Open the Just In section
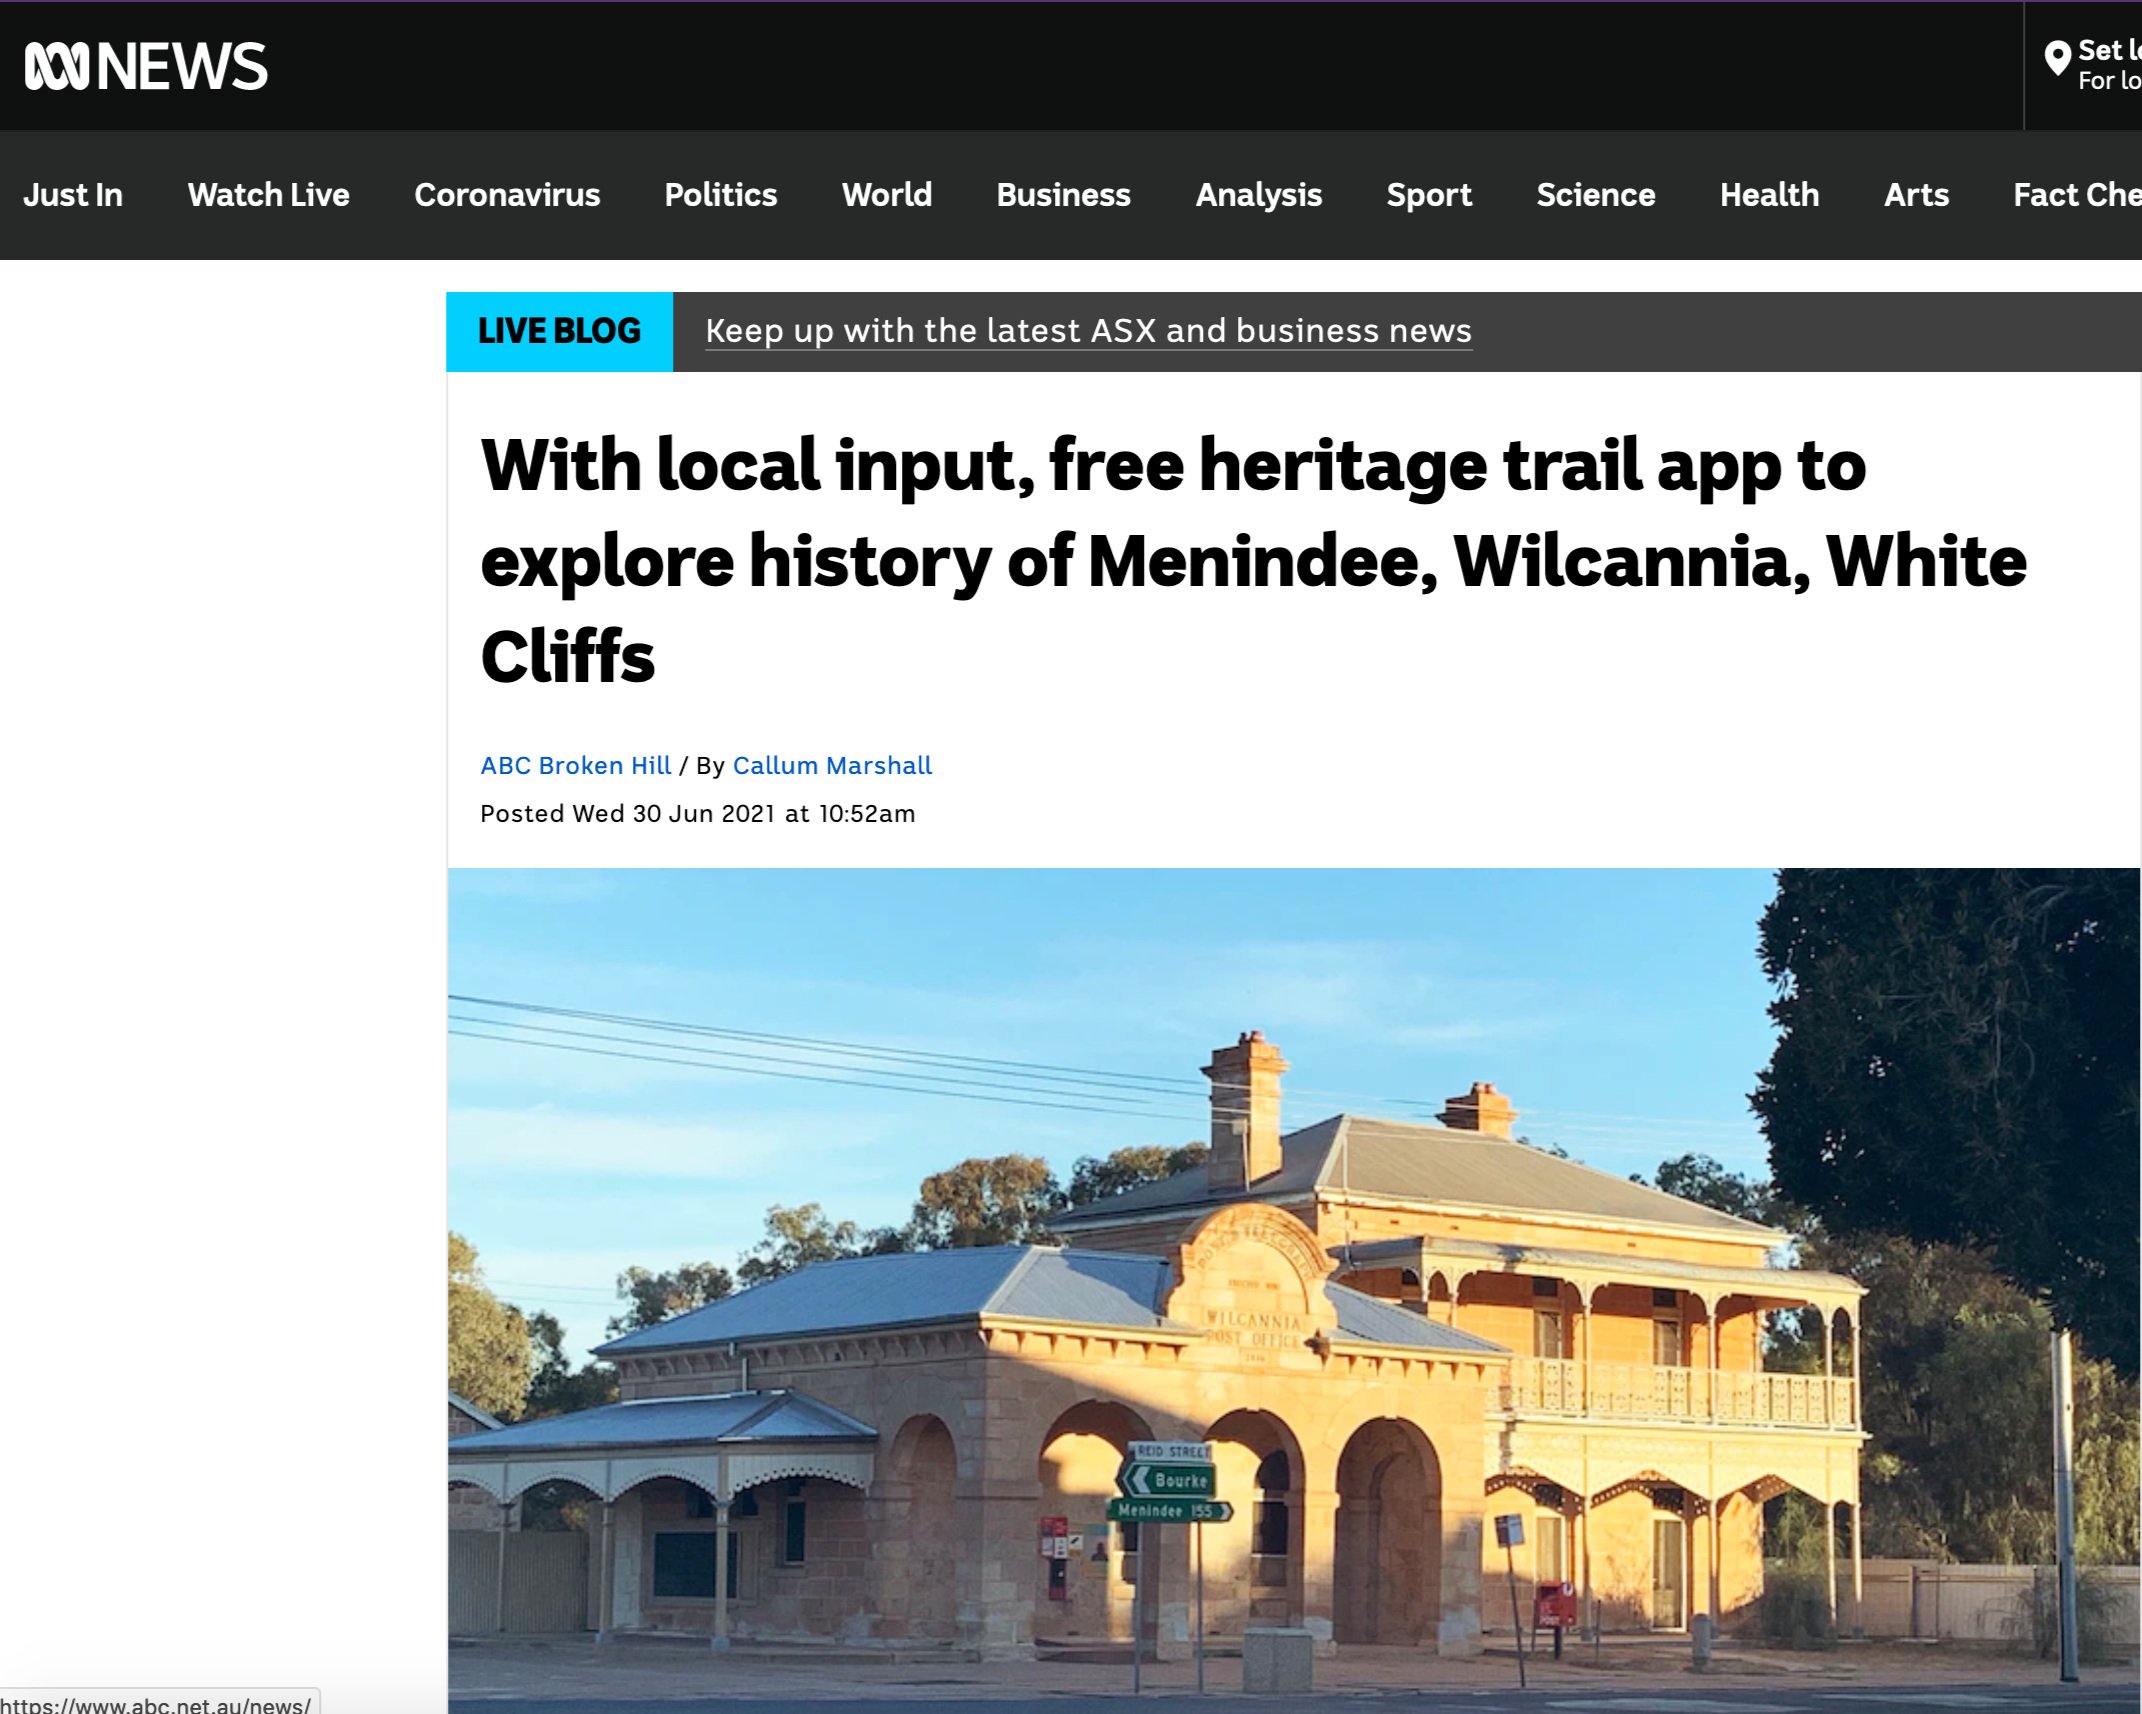 point(73,194)
